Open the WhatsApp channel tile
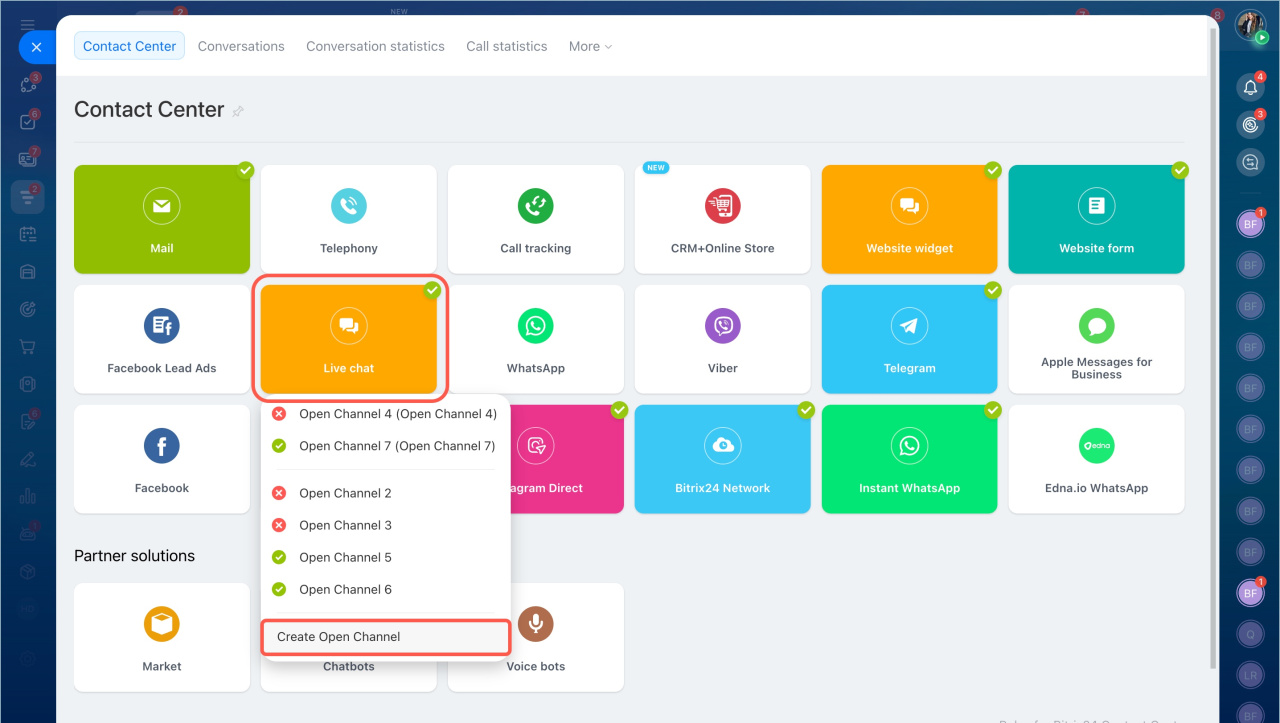1280x723 pixels. (x=535, y=339)
